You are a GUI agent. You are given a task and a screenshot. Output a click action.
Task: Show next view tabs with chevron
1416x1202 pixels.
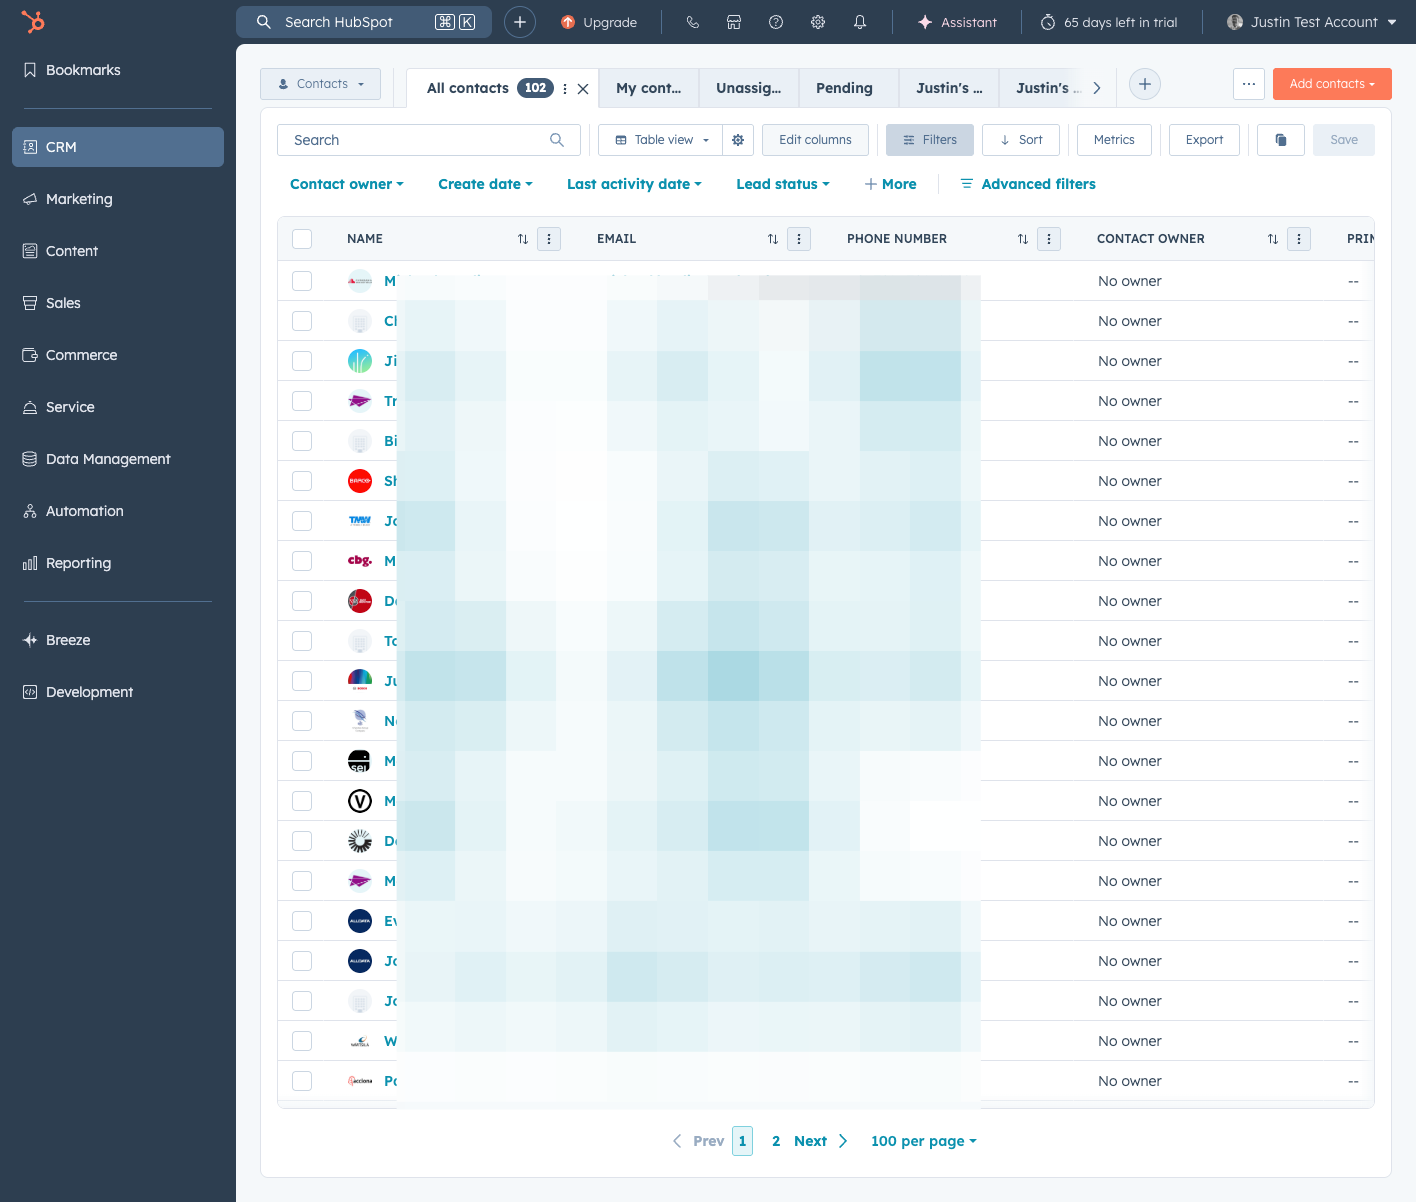(1097, 88)
